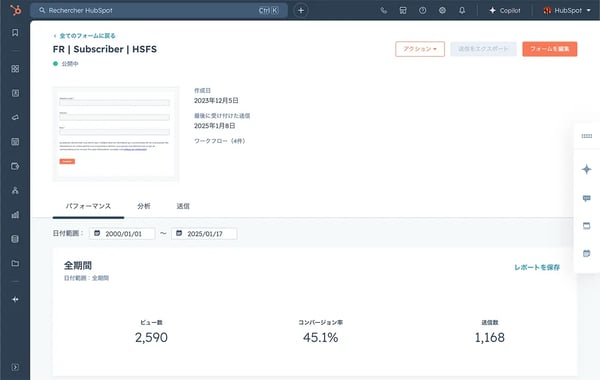600x380 pixels.
Task: Open the calling phone icon
Action: [383, 10]
